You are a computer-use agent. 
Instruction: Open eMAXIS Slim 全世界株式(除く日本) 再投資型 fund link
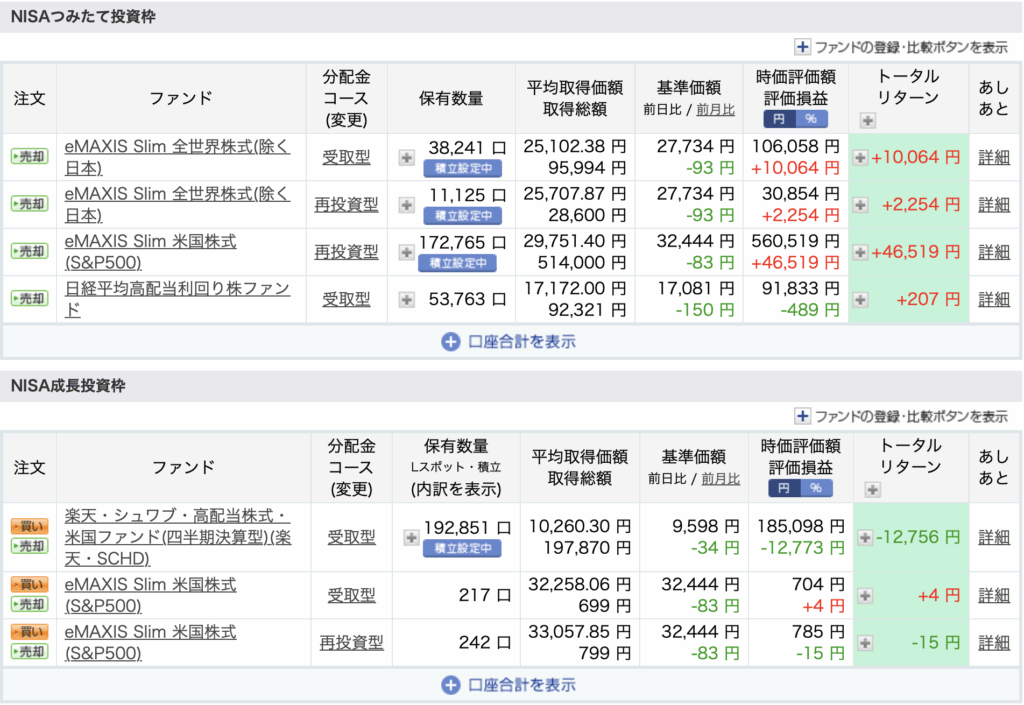coord(177,205)
